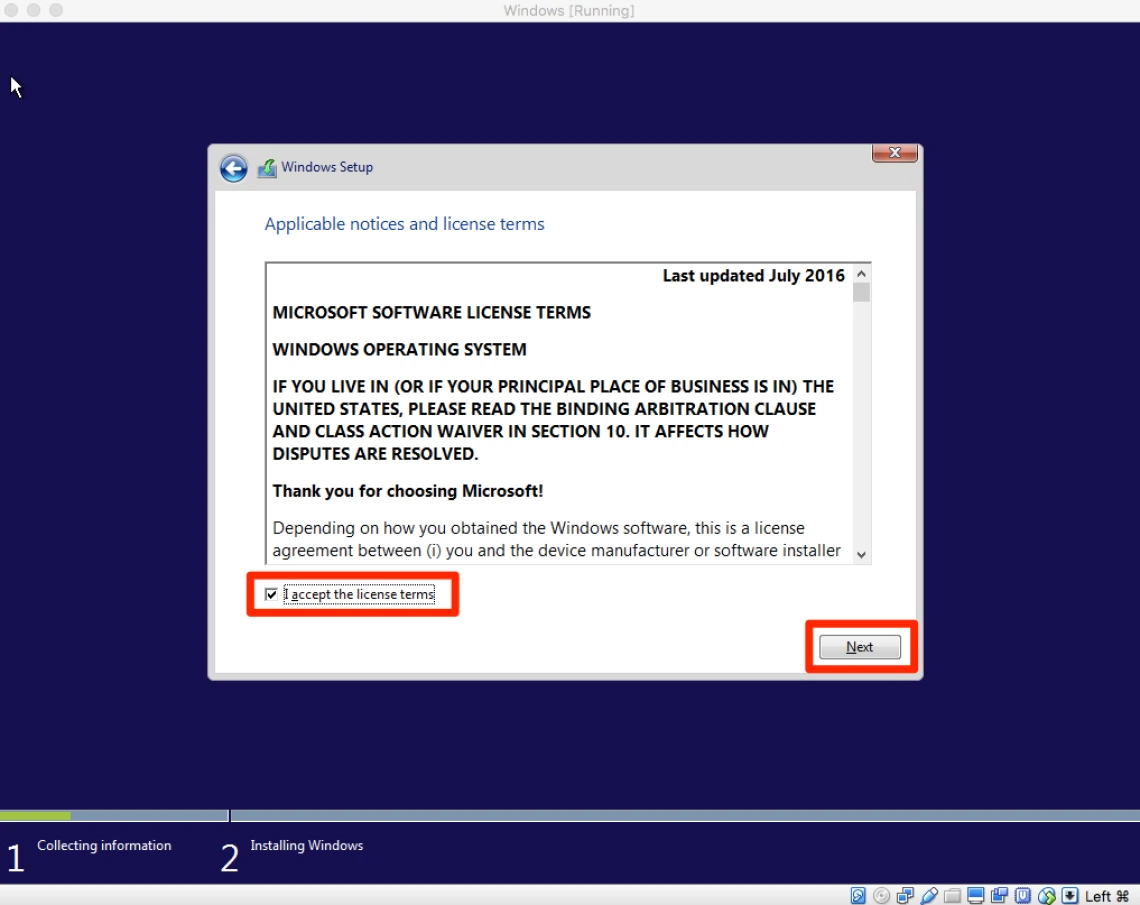Screen dimensions: 1140x905
Task: Click the keyboard capture down-arrow icon
Action: coord(1069,896)
